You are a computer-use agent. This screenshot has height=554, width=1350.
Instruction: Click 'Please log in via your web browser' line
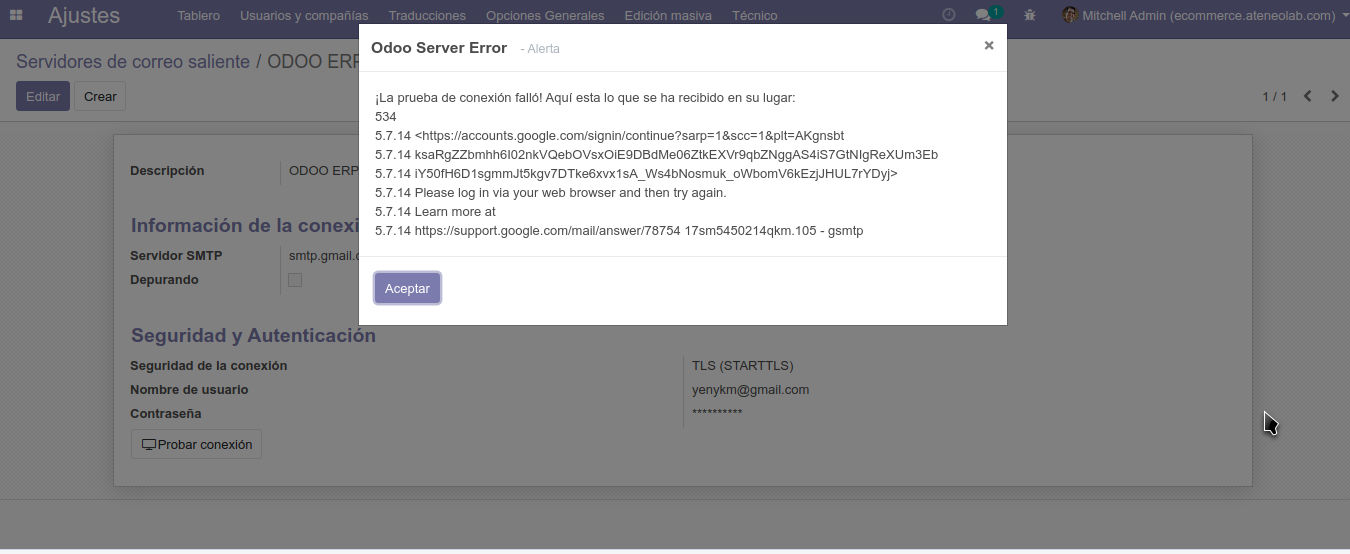tap(551, 193)
